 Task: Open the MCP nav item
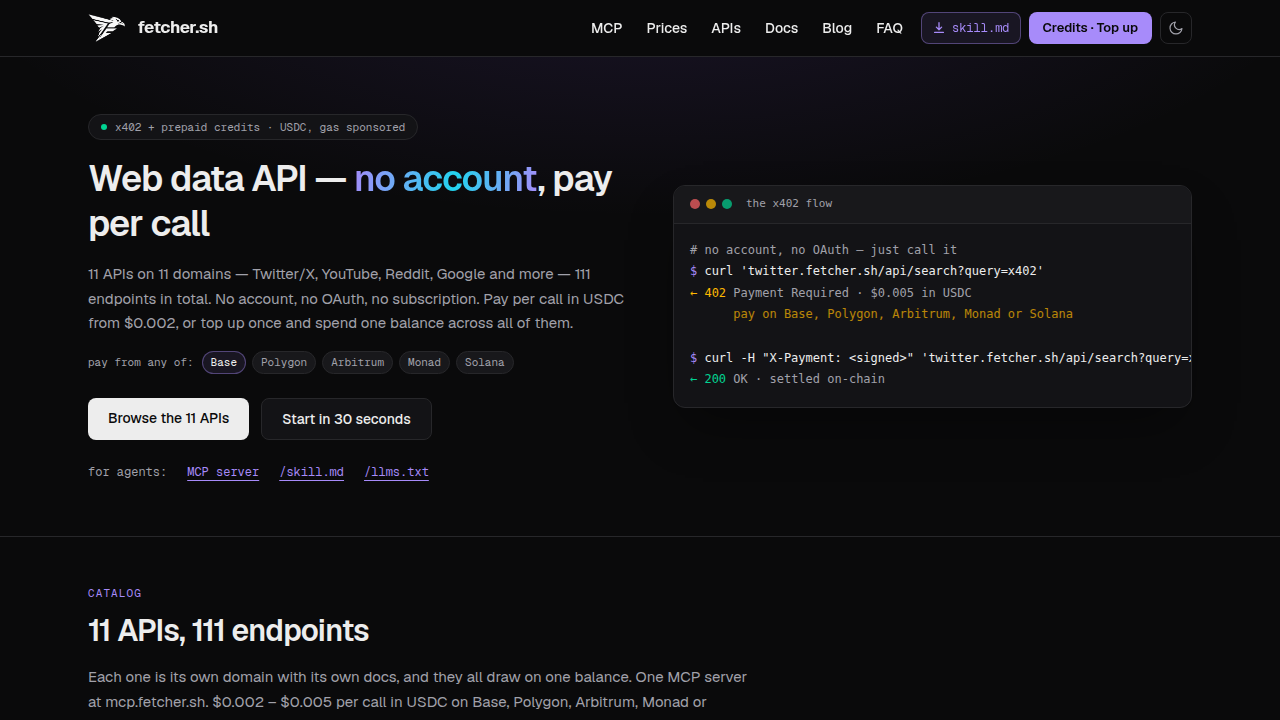coord(607,28)
